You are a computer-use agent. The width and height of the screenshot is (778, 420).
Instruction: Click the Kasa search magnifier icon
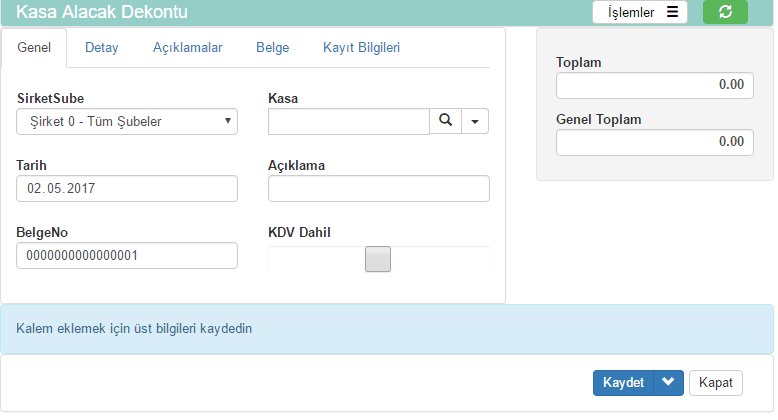click(x=445, y=121)
